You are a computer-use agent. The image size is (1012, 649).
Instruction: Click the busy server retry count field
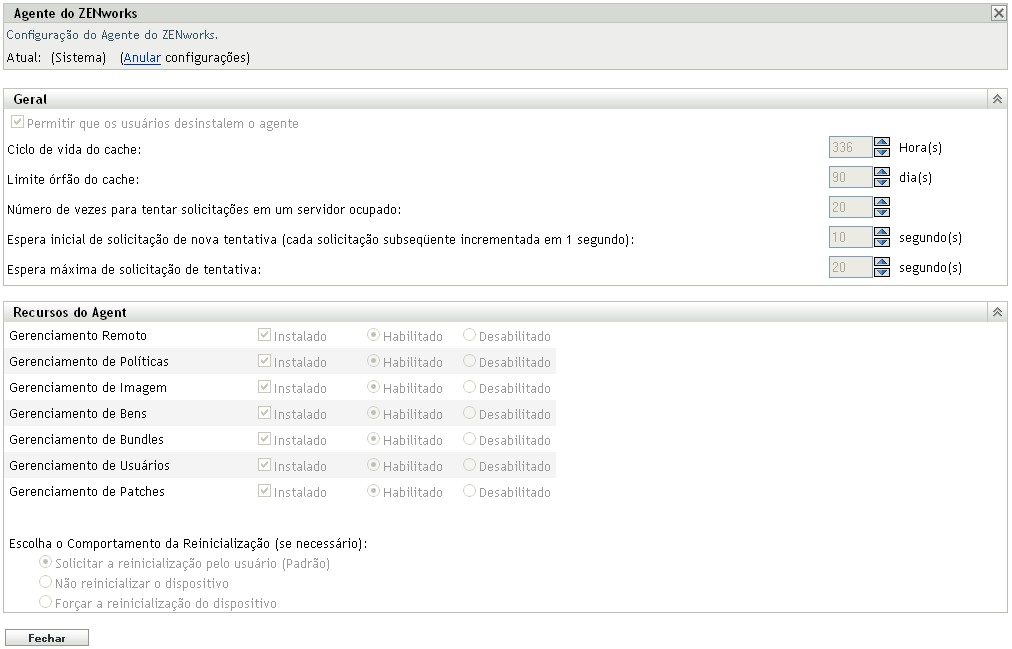click(850, 207)
